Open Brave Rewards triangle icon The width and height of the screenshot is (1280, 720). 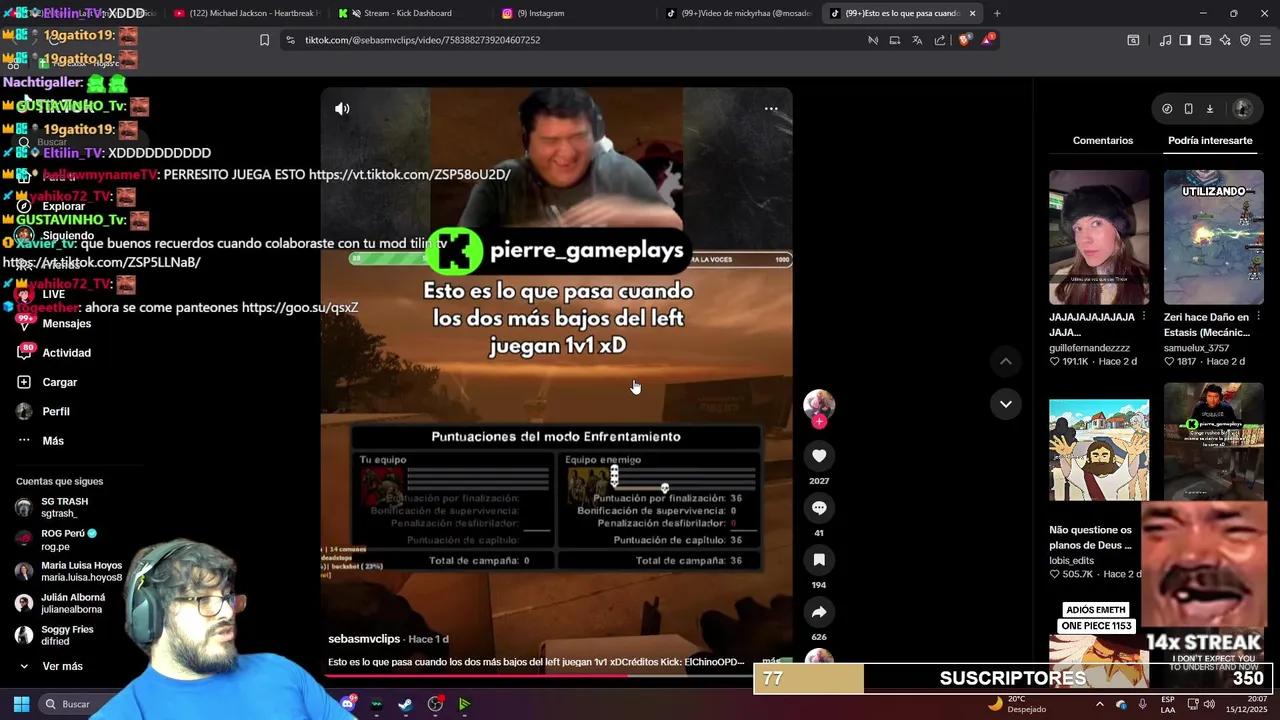point(988,40)
